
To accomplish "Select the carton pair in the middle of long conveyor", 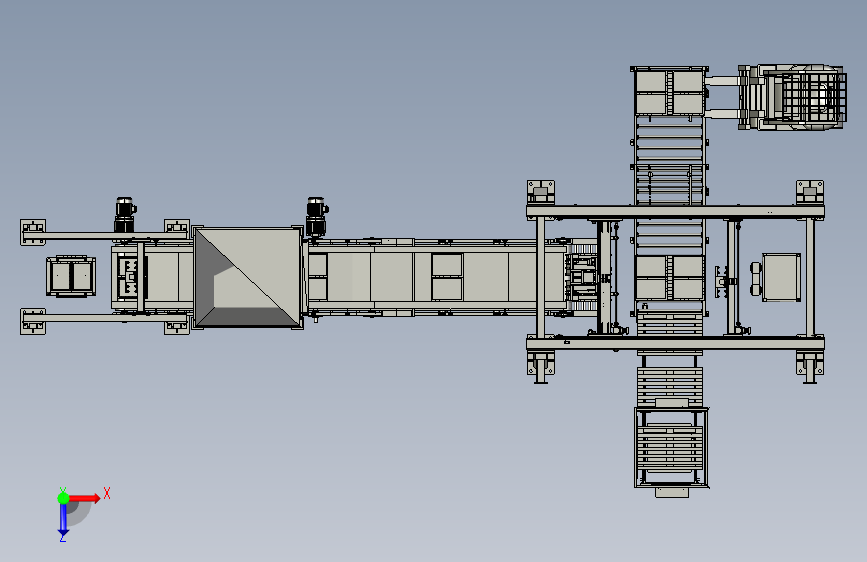I will point(447,277).
